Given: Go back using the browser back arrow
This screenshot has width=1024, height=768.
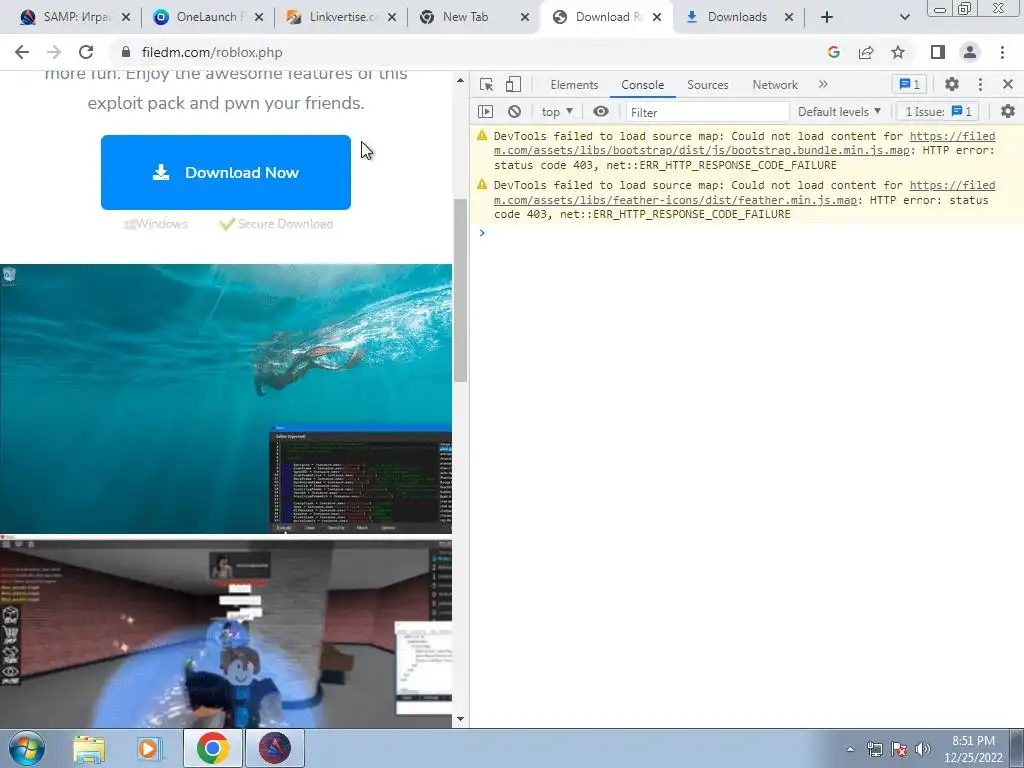Looking at the screenshot, I should point(22,52).
